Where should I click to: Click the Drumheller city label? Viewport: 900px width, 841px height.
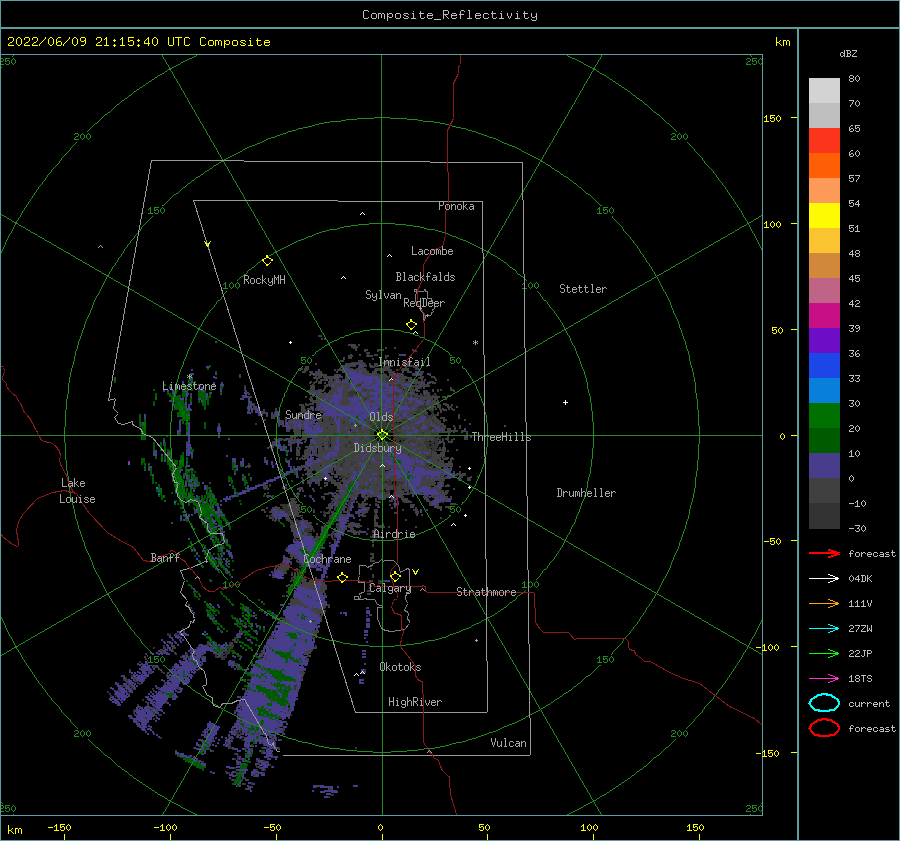pyautogui.click(x=586, y=493)
